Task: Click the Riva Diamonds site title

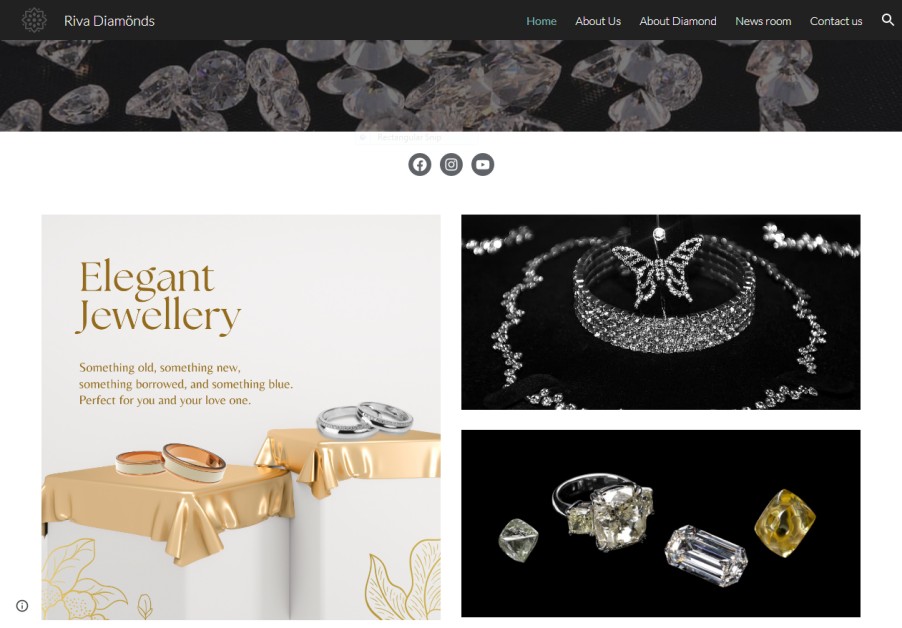Action: 109,21
